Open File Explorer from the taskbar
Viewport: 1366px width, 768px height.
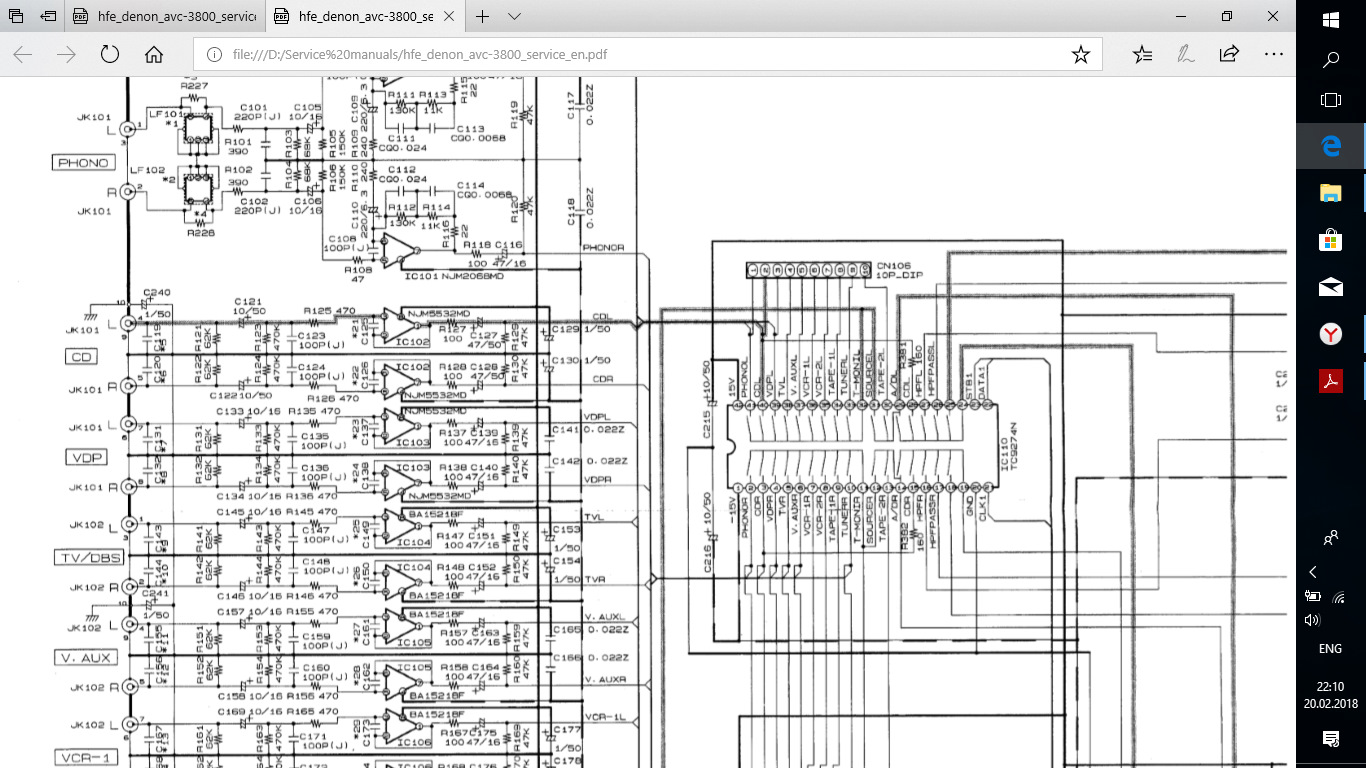[x=1331, y=193]
